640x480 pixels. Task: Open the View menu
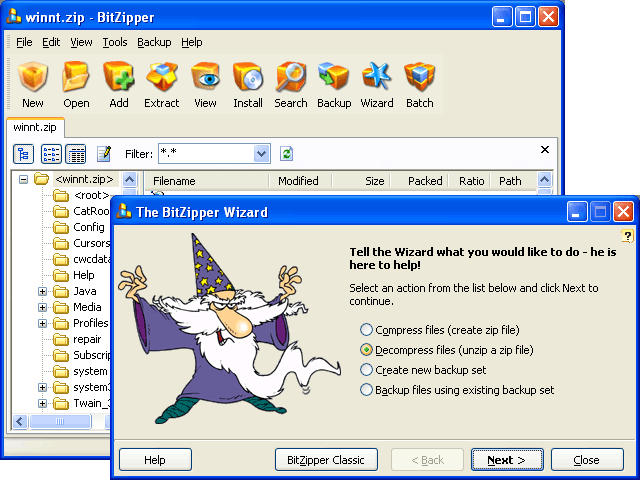click(x=81, y=42)
